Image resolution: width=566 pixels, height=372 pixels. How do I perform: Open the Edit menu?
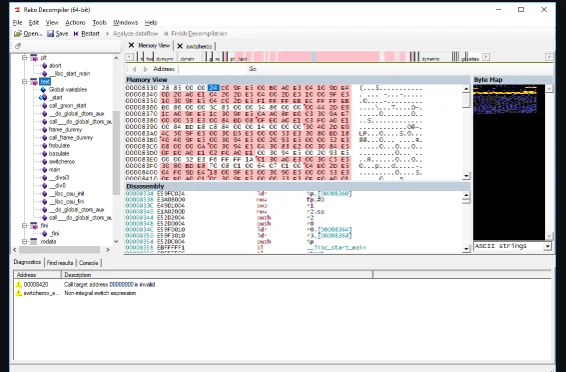click(x=34, y=22)
